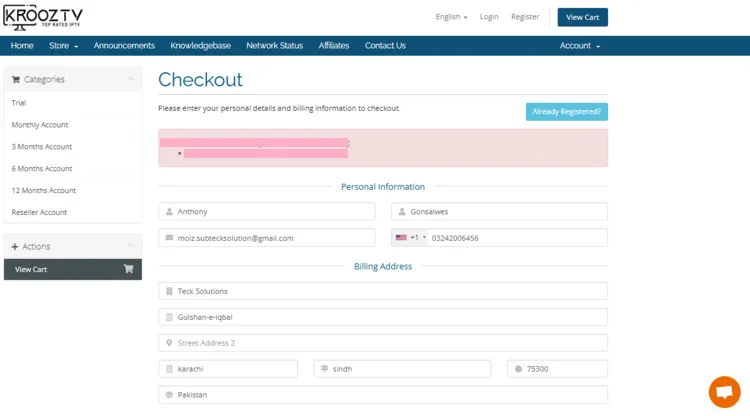The width and height of the screenshot is (750, 416).
Task: Click the person icon in last name field
Action: tap(402, 211)
